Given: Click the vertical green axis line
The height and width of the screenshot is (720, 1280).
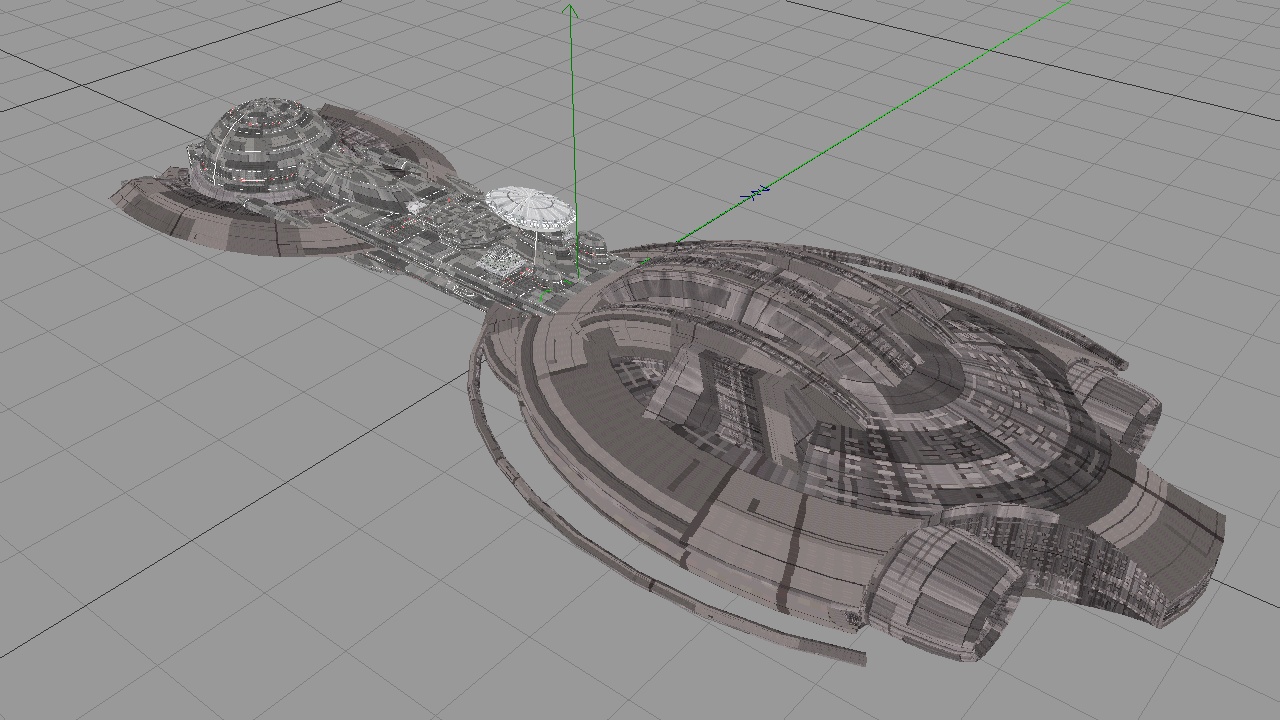Looking at the screenshot, I should point(573,140).
